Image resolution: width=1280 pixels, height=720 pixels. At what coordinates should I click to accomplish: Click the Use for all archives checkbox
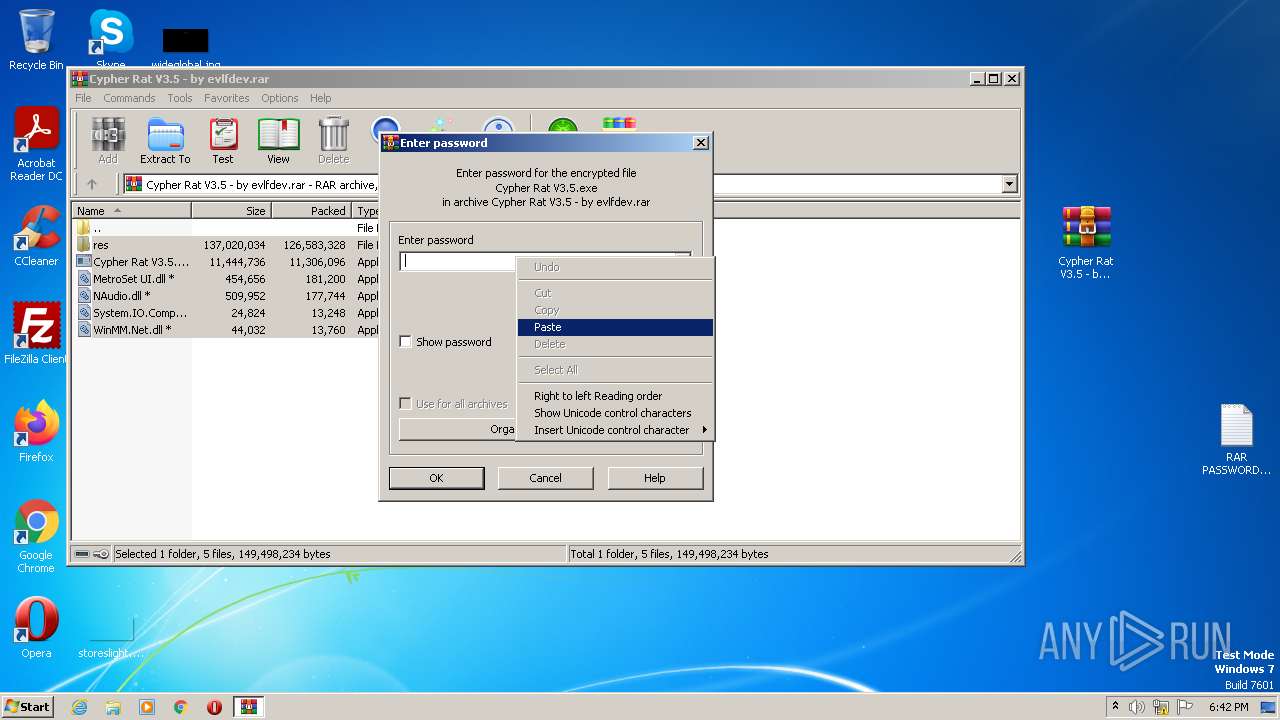405,404
